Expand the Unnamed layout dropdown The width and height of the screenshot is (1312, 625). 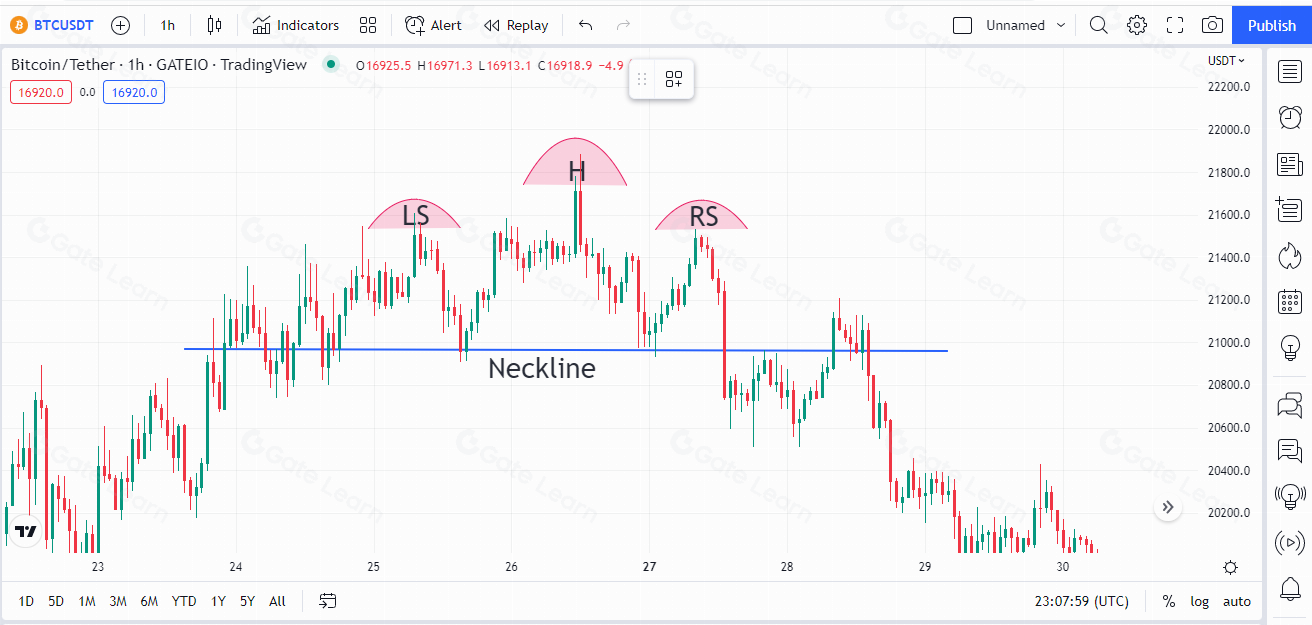1061,25
